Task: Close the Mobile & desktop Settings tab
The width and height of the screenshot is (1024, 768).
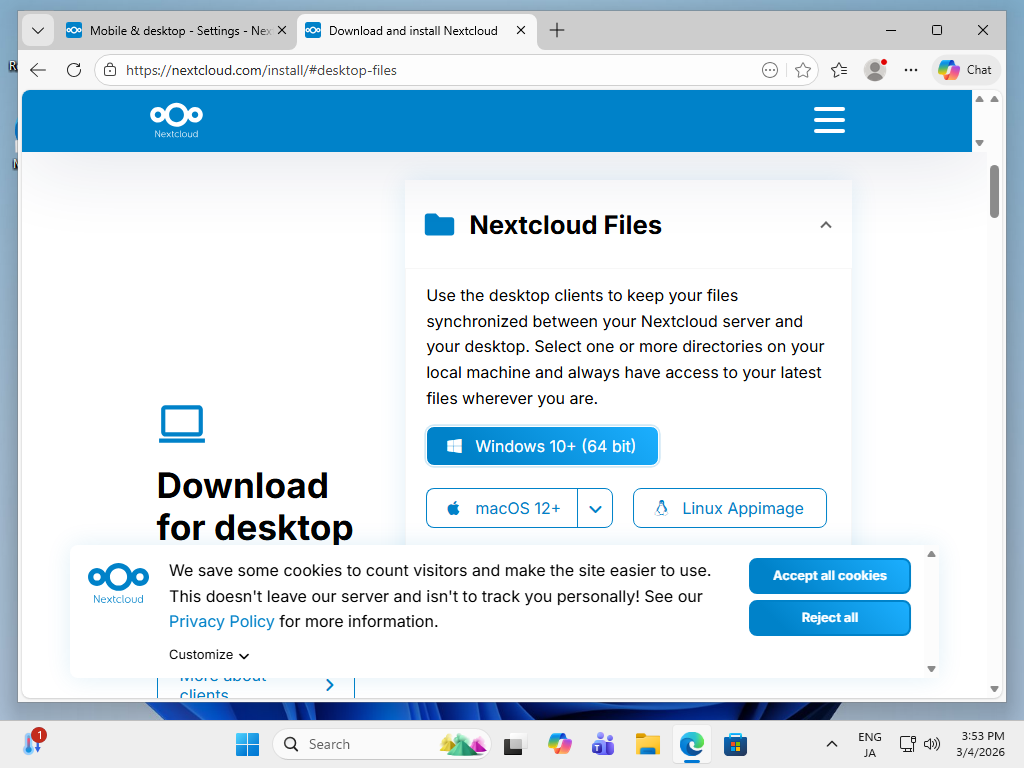Action: pos(282,31)
